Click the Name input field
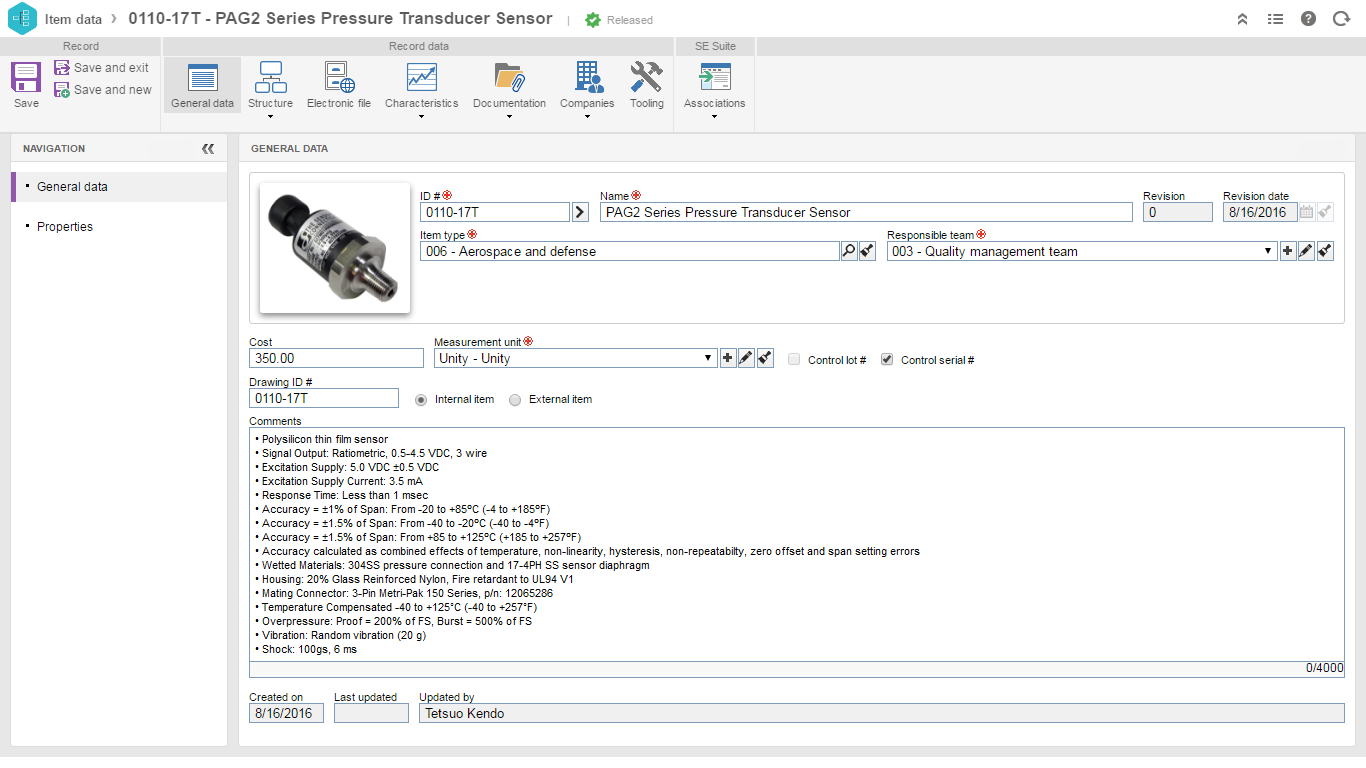The image size is (1366, 768). click(866, 212)
